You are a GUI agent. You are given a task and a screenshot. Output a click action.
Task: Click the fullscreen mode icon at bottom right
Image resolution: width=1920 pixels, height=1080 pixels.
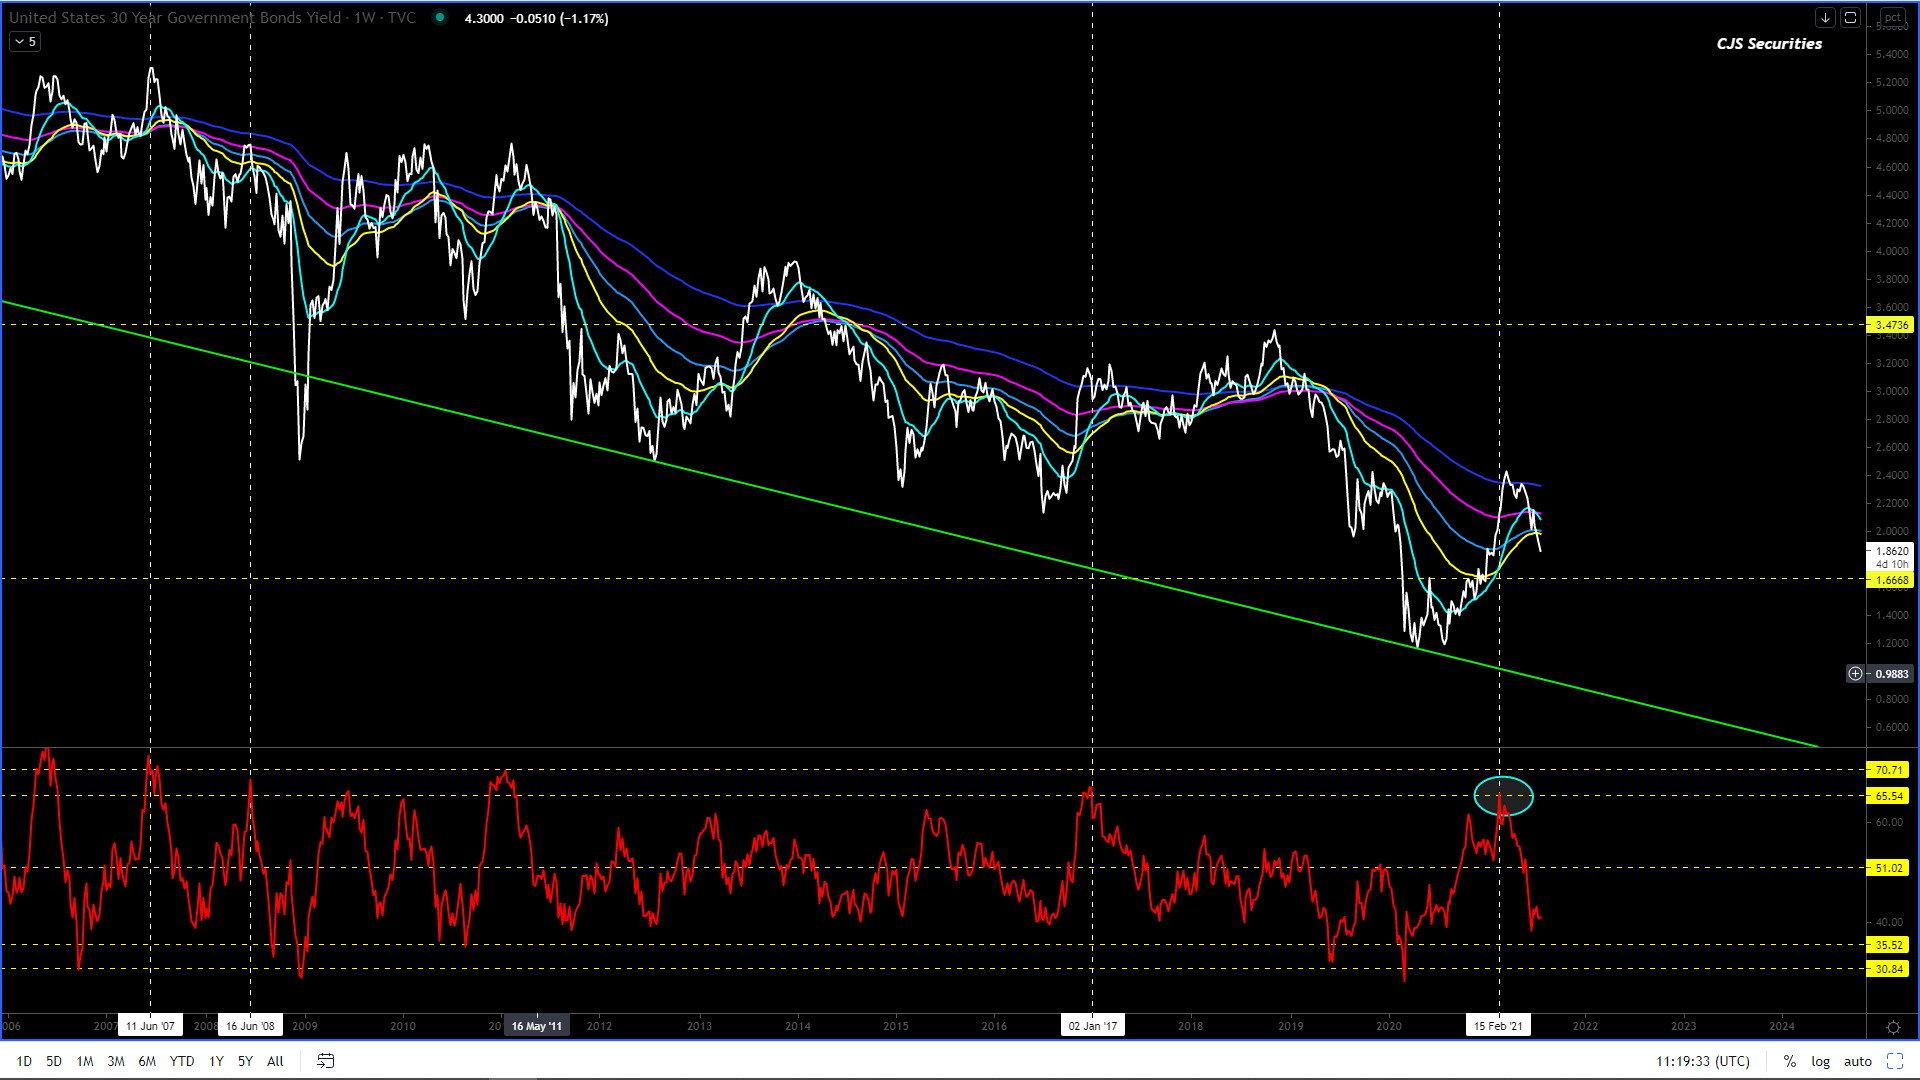(x=1895, y=1061)
